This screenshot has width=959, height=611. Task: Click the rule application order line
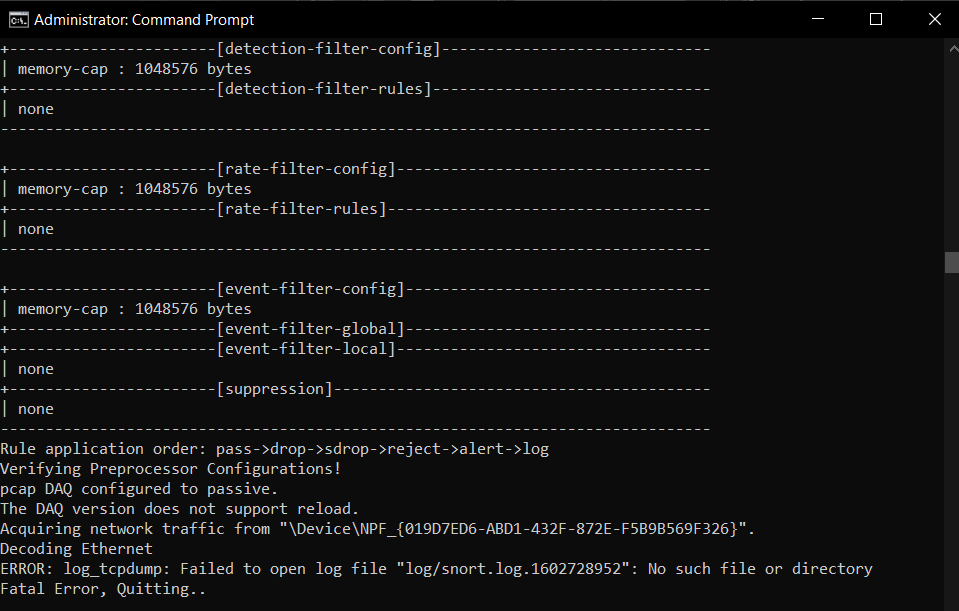[x=276, y=448]
